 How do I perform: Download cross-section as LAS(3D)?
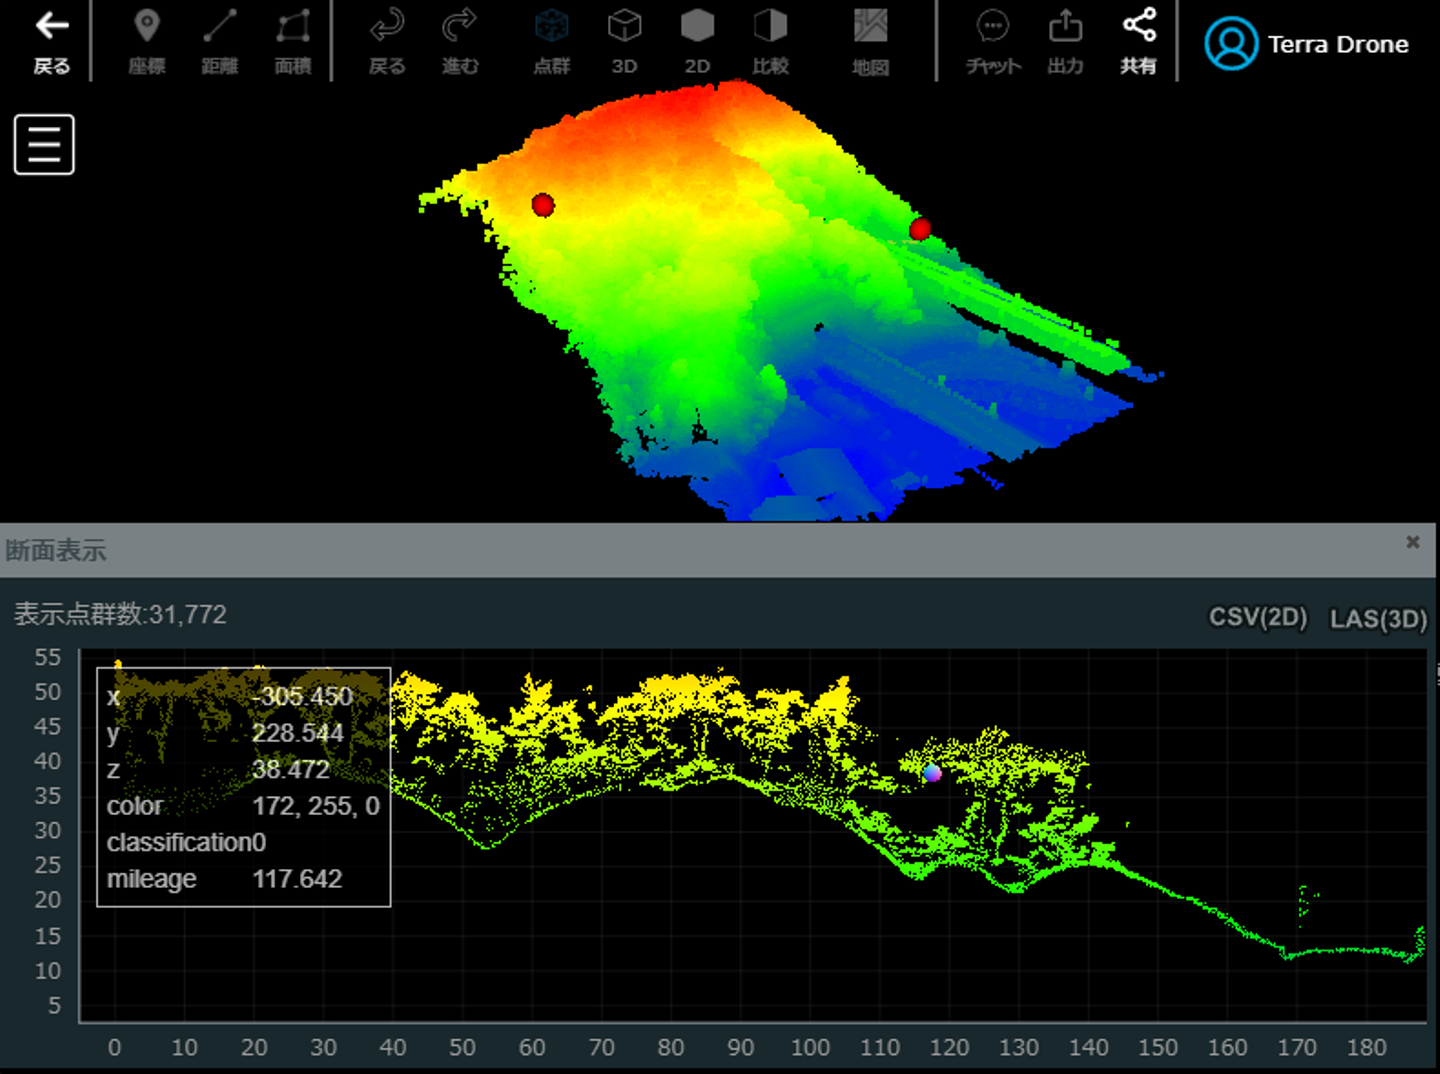pos(1377,619)
